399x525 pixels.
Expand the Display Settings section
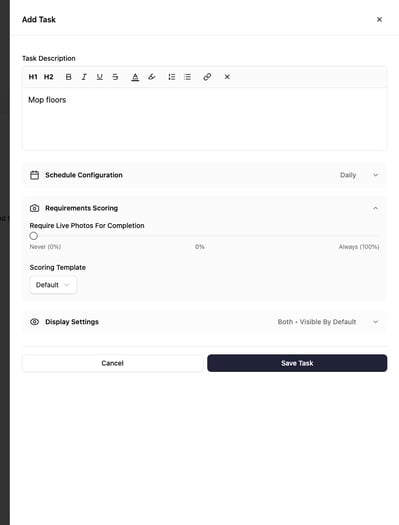click(204, 322)
